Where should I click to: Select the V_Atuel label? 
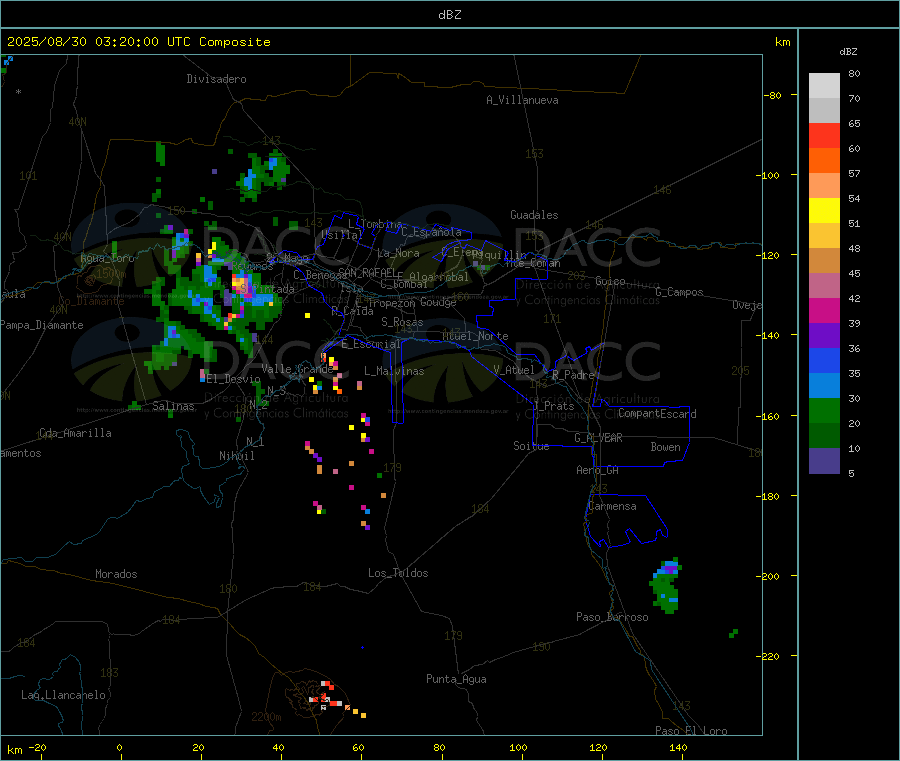coord(514,370)
